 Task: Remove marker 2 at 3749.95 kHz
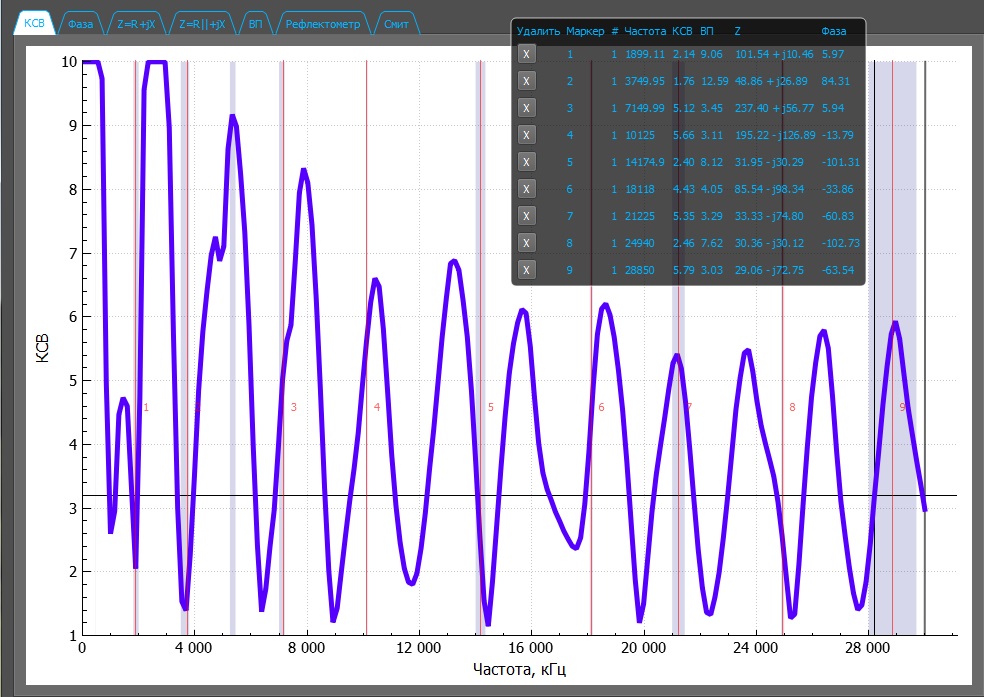(527, 81)
